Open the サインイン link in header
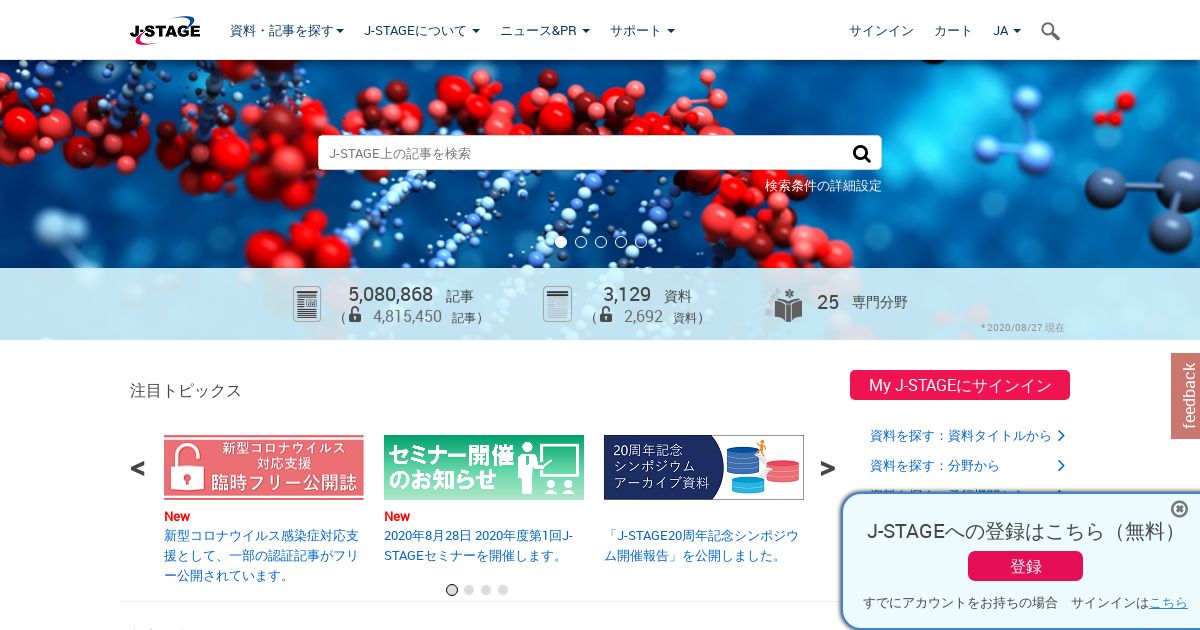 pos(881,31)
